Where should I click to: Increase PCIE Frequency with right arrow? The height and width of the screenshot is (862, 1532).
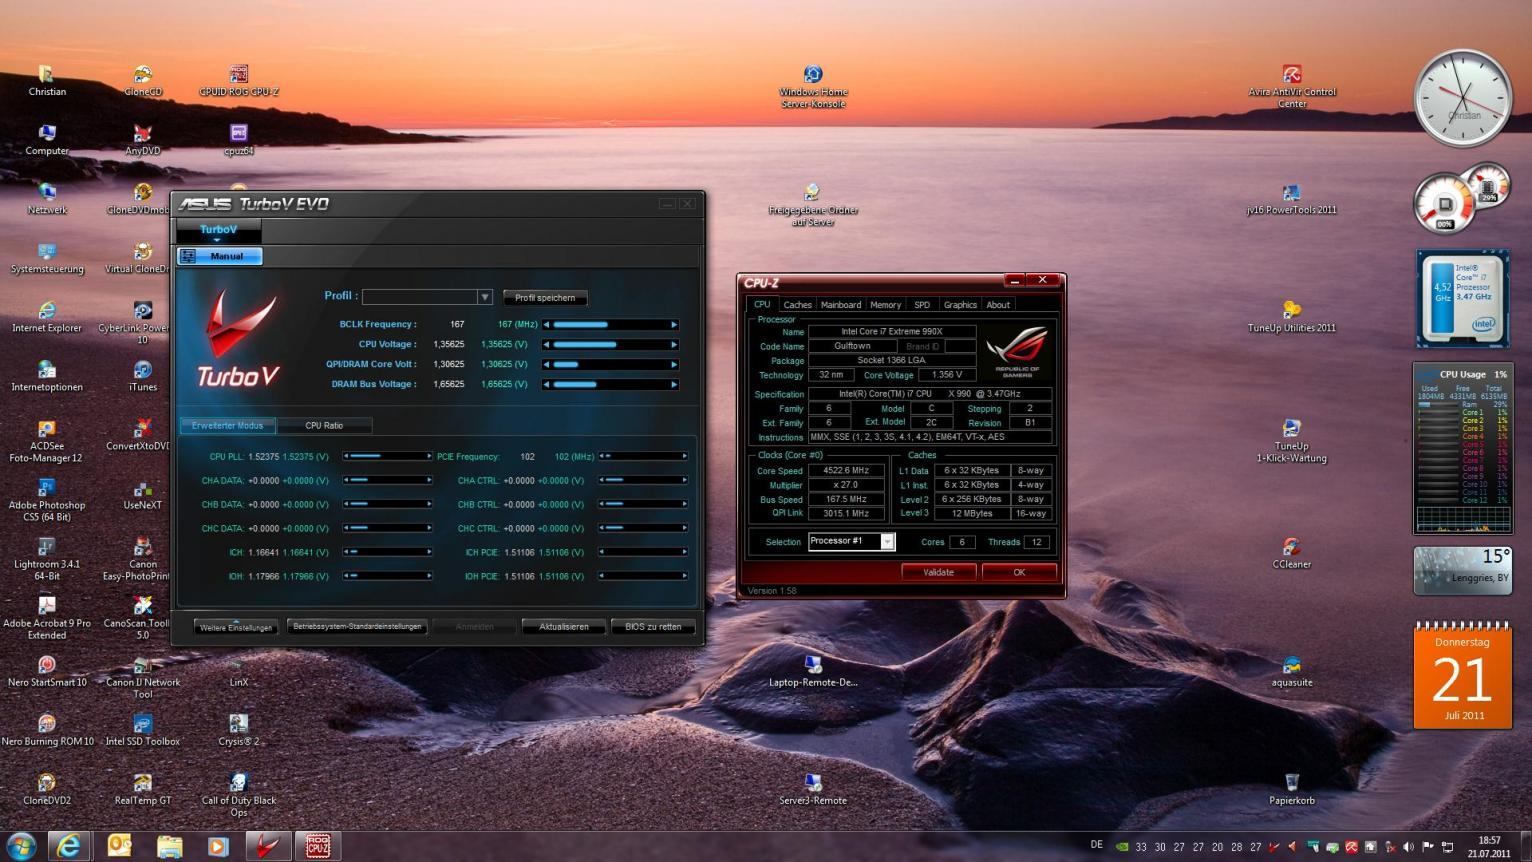[685, 456]
